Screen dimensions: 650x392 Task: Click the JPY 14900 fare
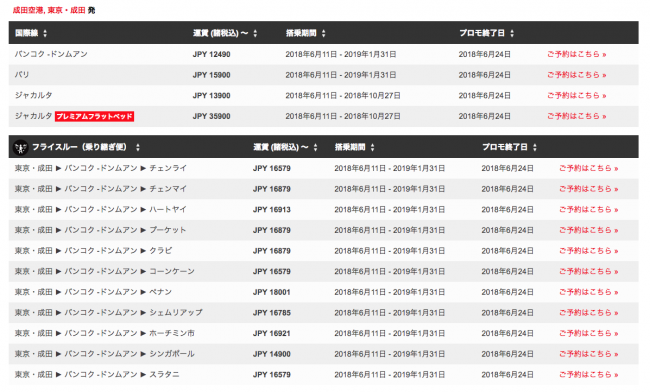click(272, 354)
